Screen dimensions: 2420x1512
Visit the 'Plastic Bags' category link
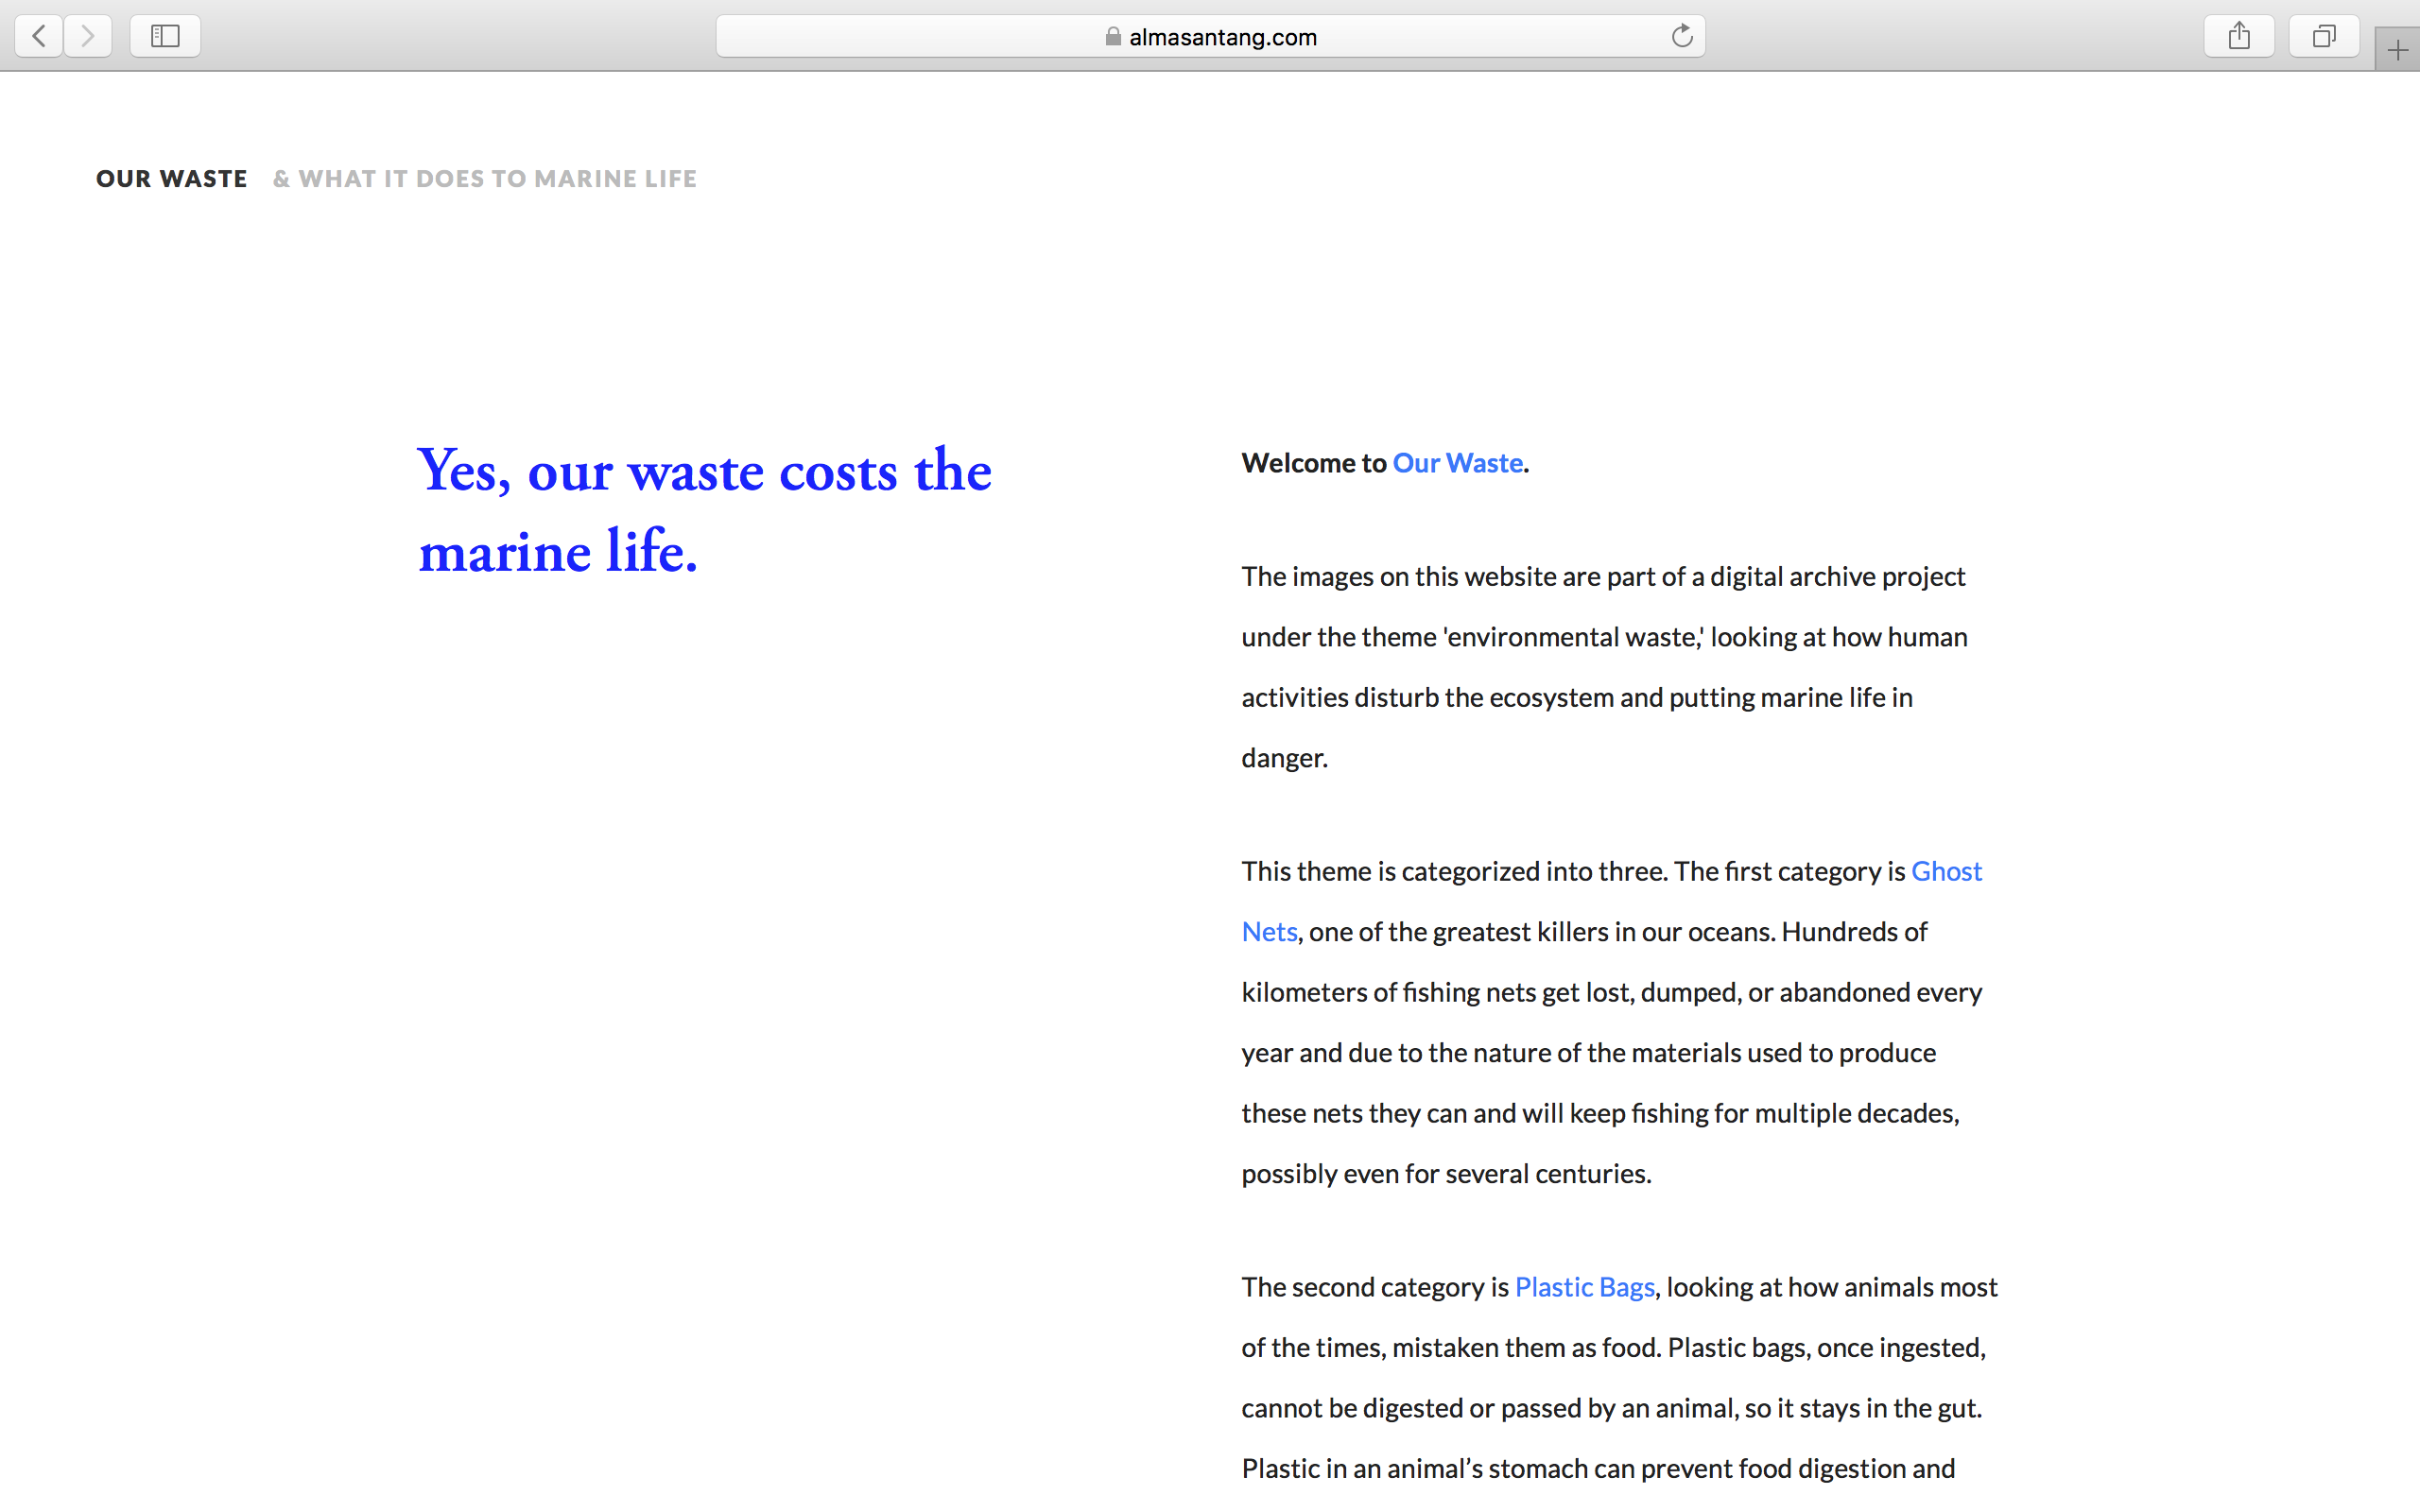[1584, 1287]
